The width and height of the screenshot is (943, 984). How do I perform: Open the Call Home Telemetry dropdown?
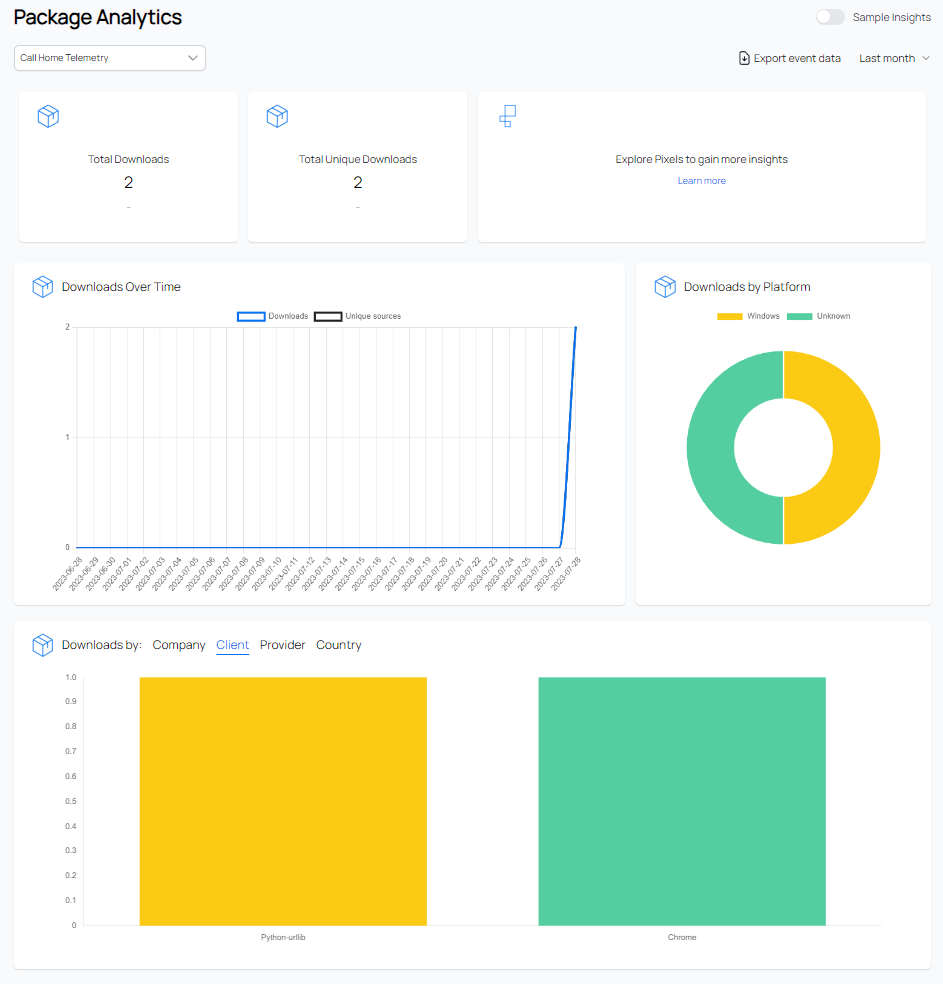tap(109, 58)
